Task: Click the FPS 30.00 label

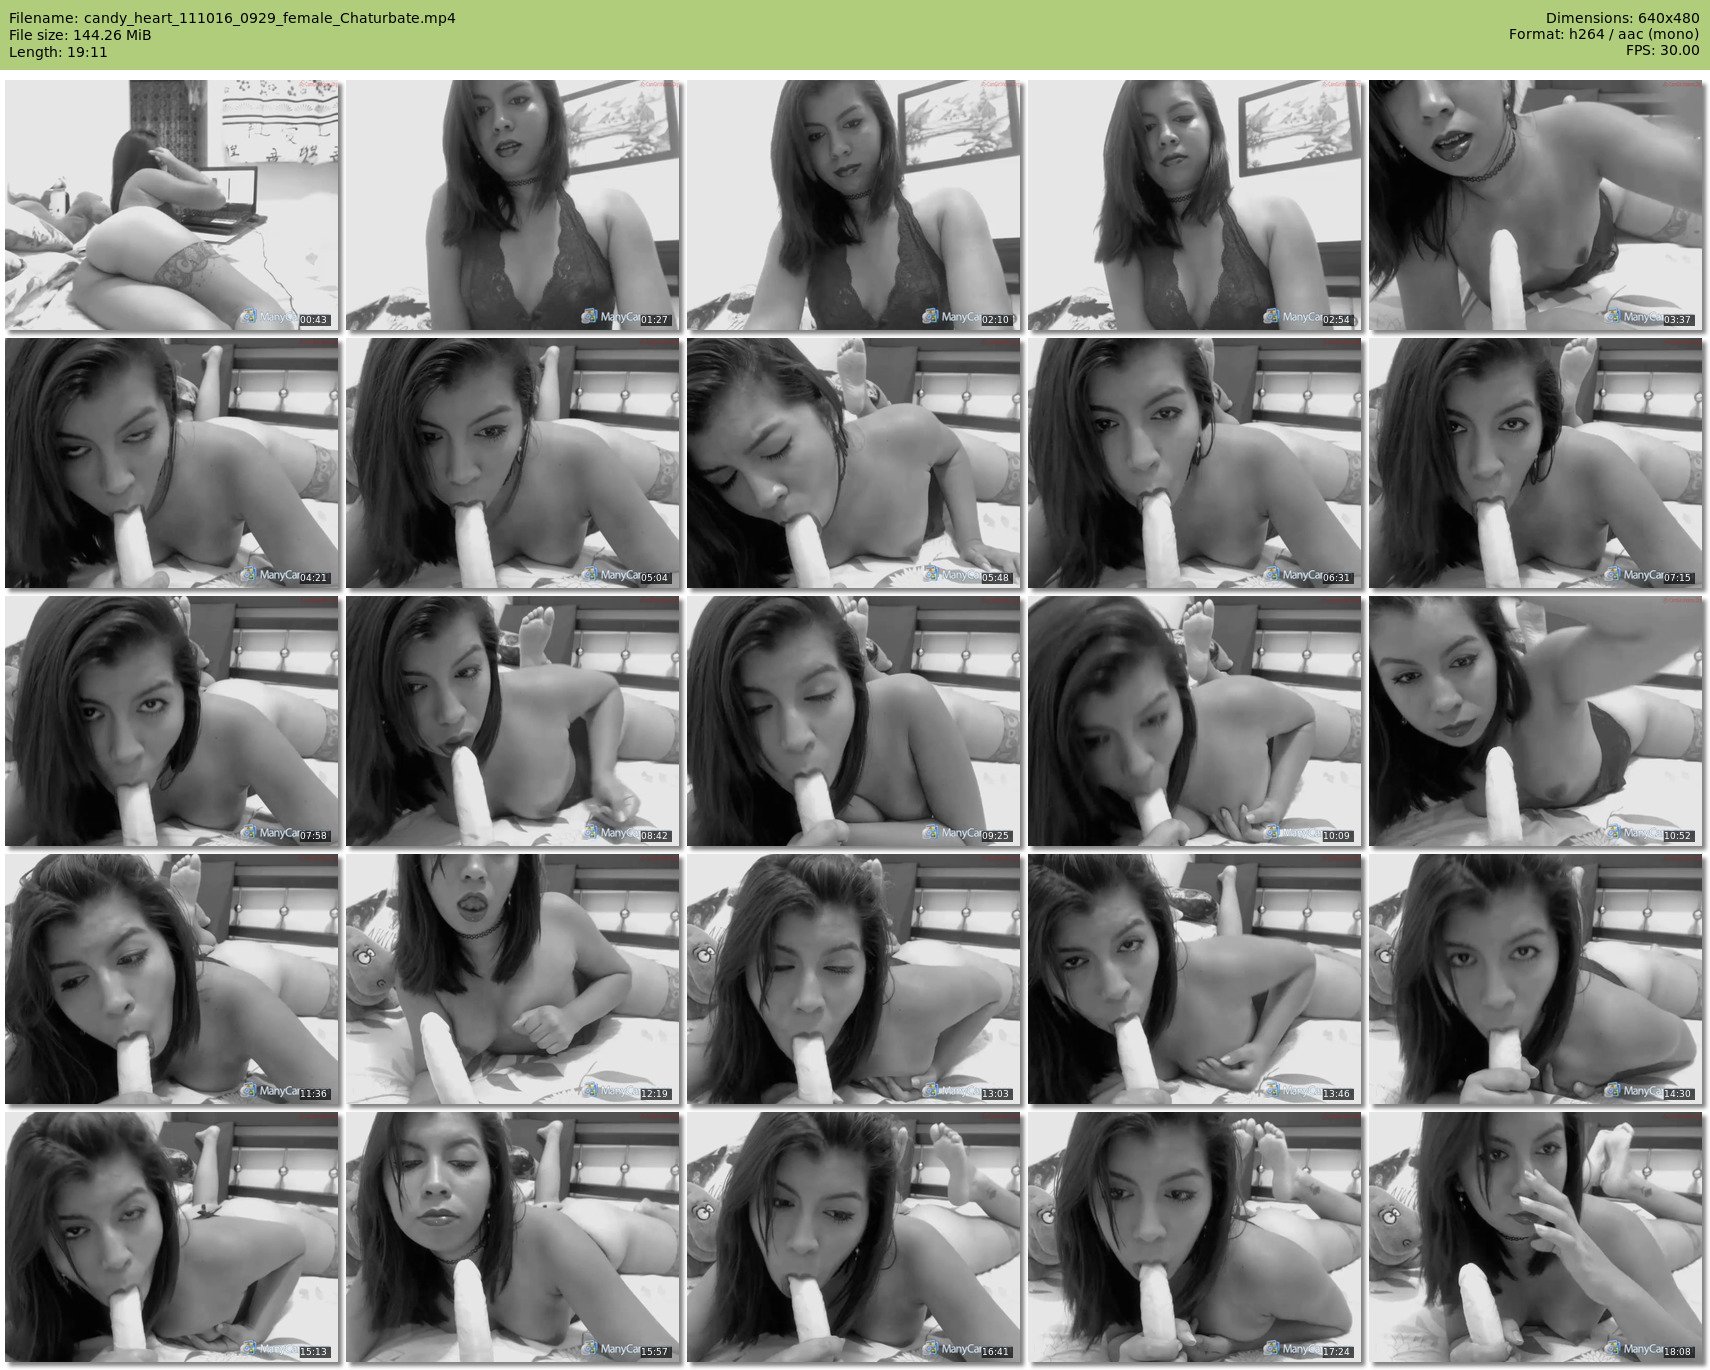Action: click(x=1662, y=50)
